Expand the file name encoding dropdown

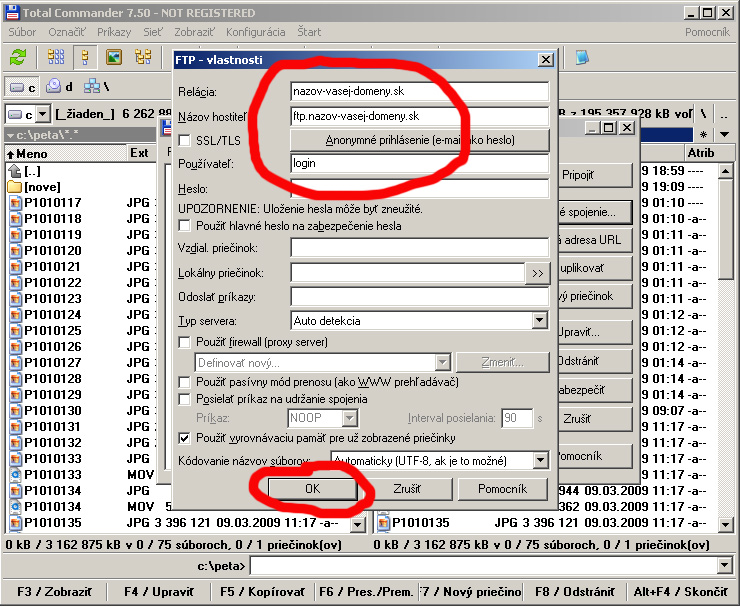click(x=540, y=460)
